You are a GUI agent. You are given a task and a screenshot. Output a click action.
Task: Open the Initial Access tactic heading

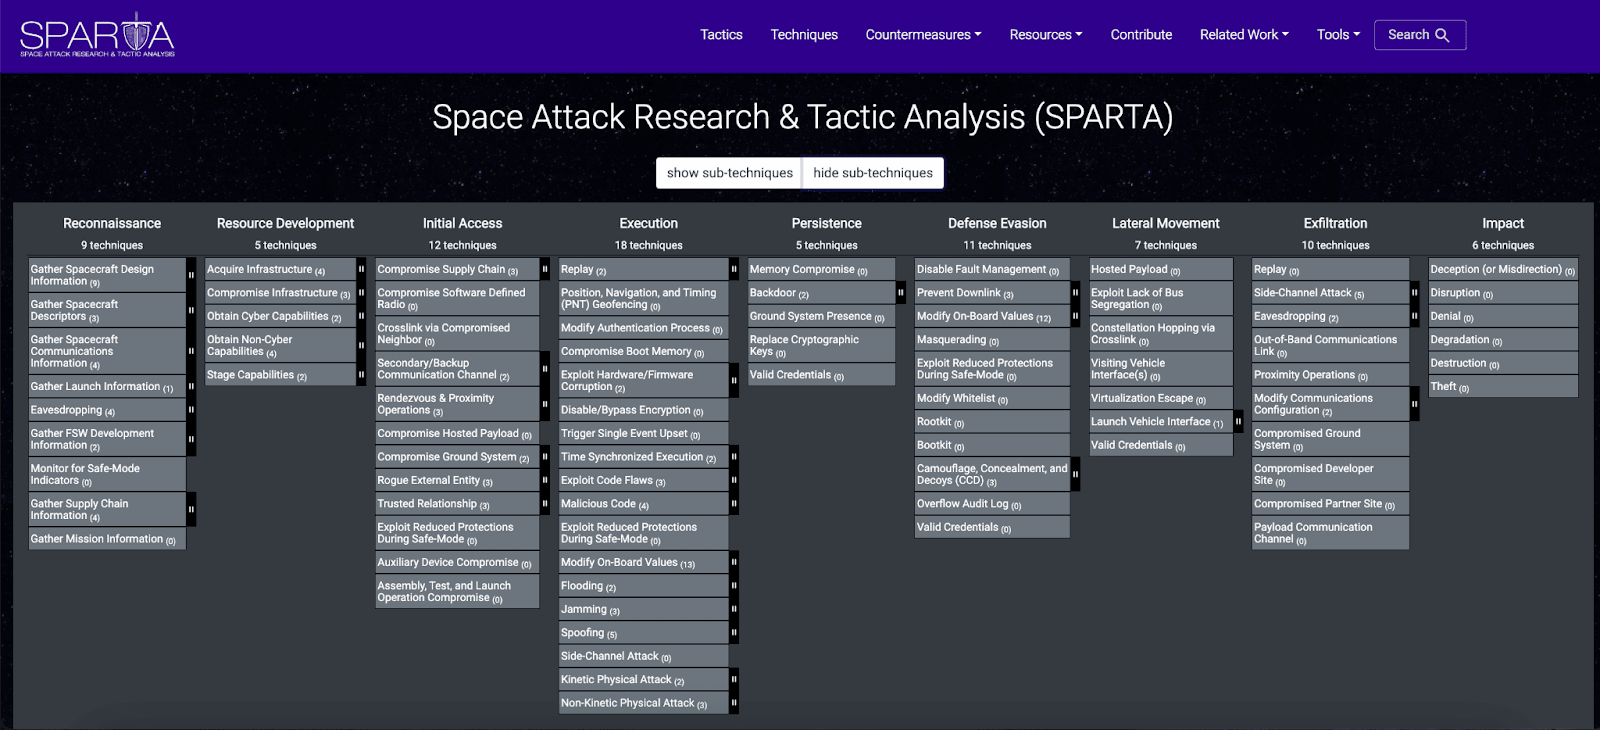coord(462,223)
